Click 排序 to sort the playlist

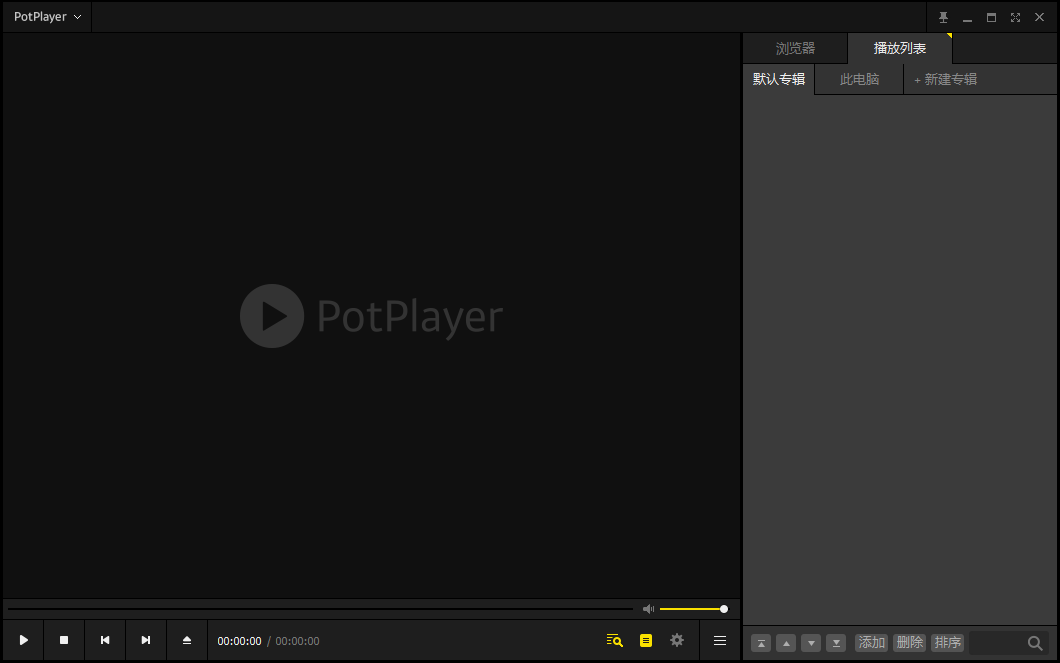[x=947, y=642]
